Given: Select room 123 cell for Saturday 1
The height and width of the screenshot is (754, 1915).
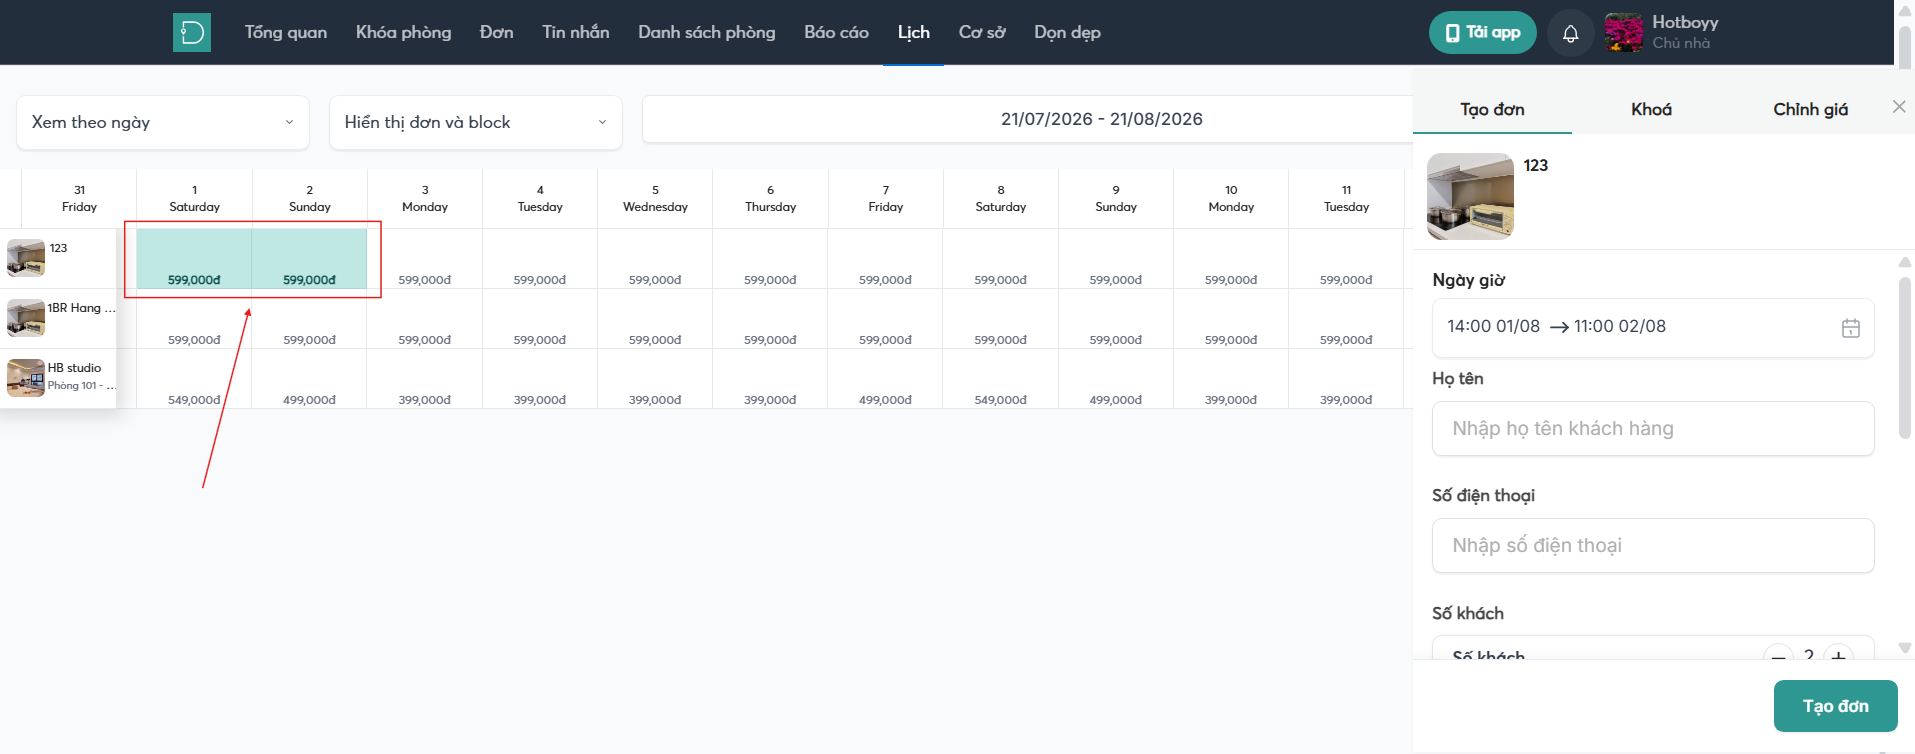Looking at the screenshot, I should pyautogui.click(x=194, y=259).
